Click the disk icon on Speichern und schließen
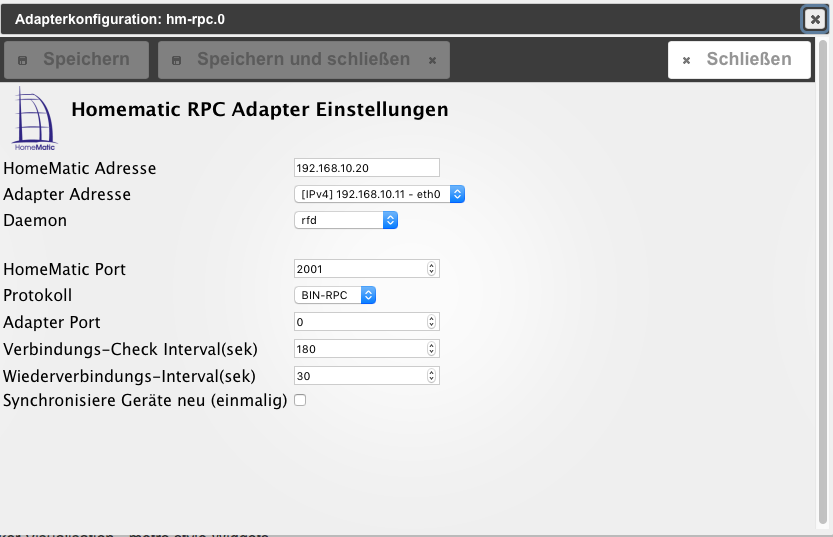Screen dimensions: 833x537 pos(177,60)
